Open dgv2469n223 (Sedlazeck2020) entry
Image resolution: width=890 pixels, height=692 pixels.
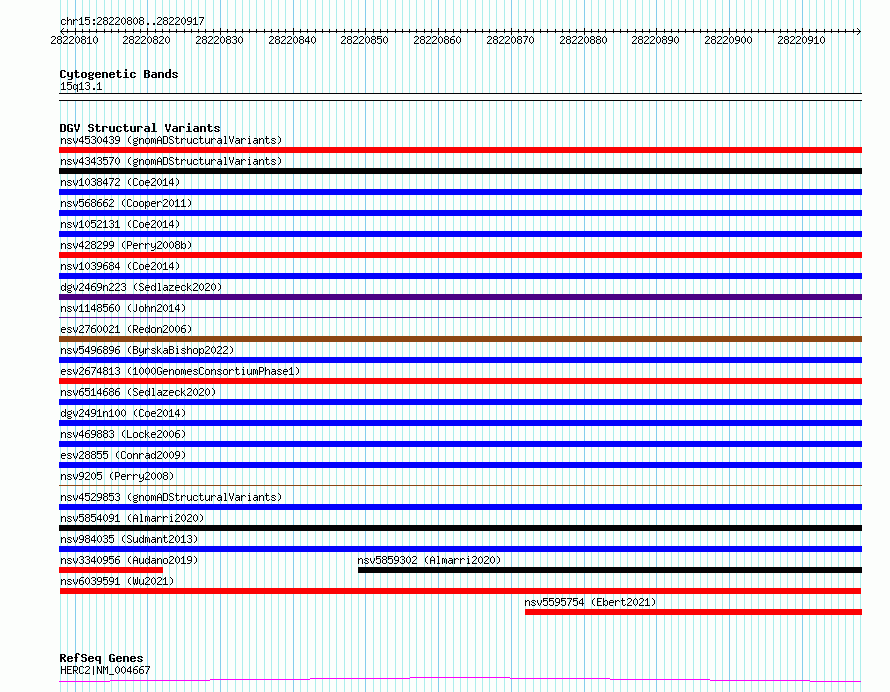141,287
